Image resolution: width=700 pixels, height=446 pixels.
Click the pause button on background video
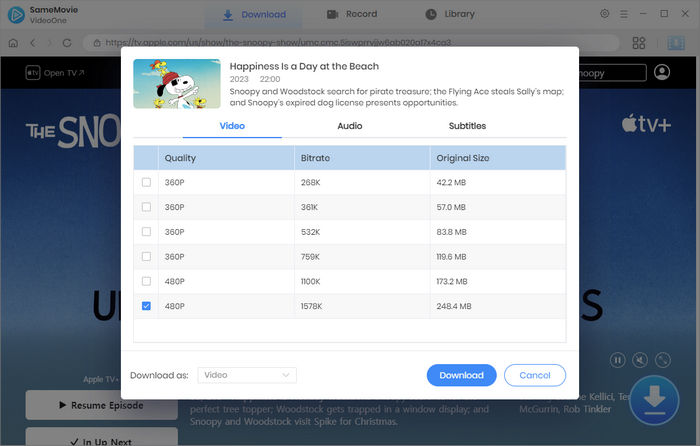(618, 360)
